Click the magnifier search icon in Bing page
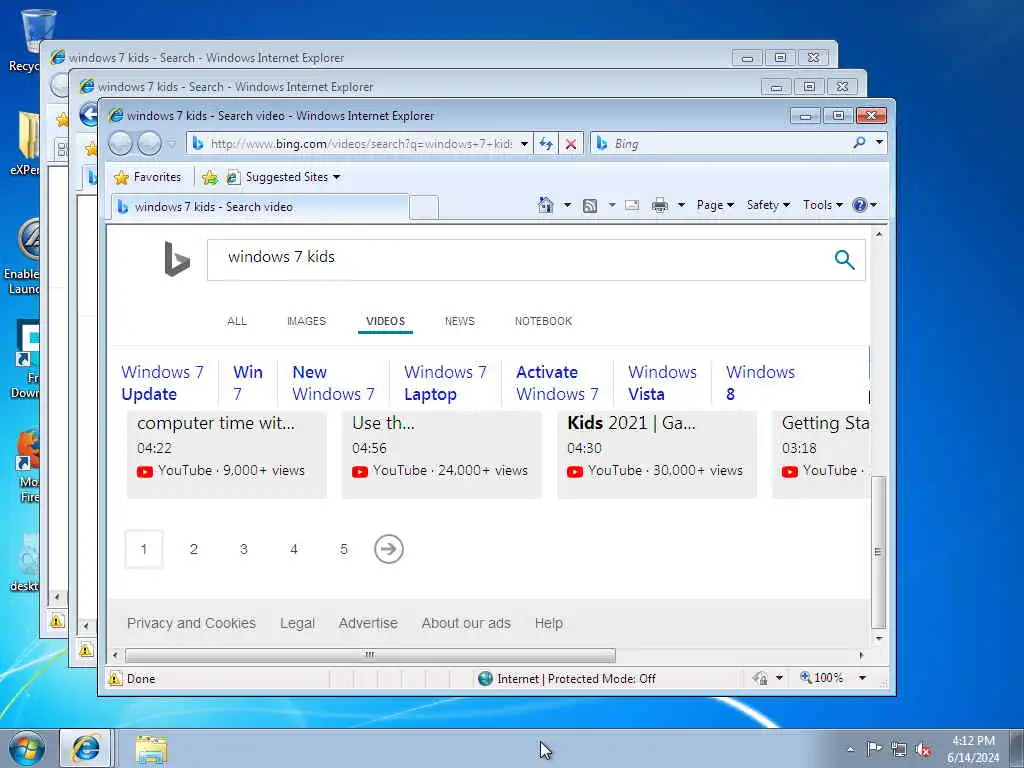The image size is (1024, 768). tap(844, 260)
